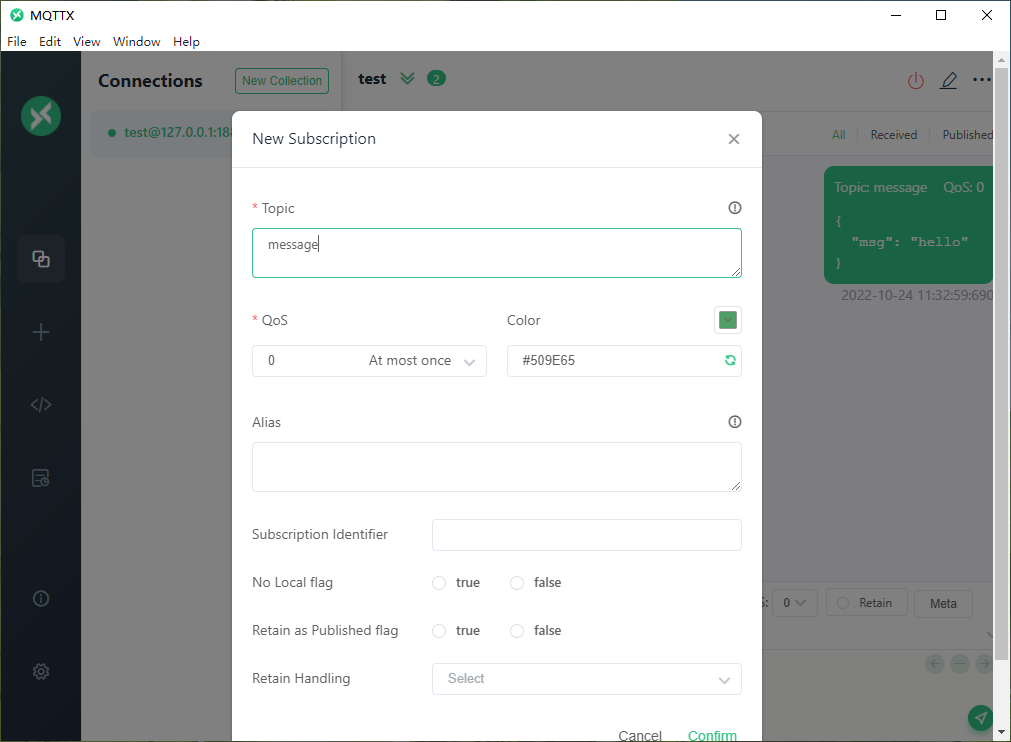This screenshot has width=1011, height=742.
Task: Select false for No Local flag
Action: pyautogui.click(x=517, y=583)
